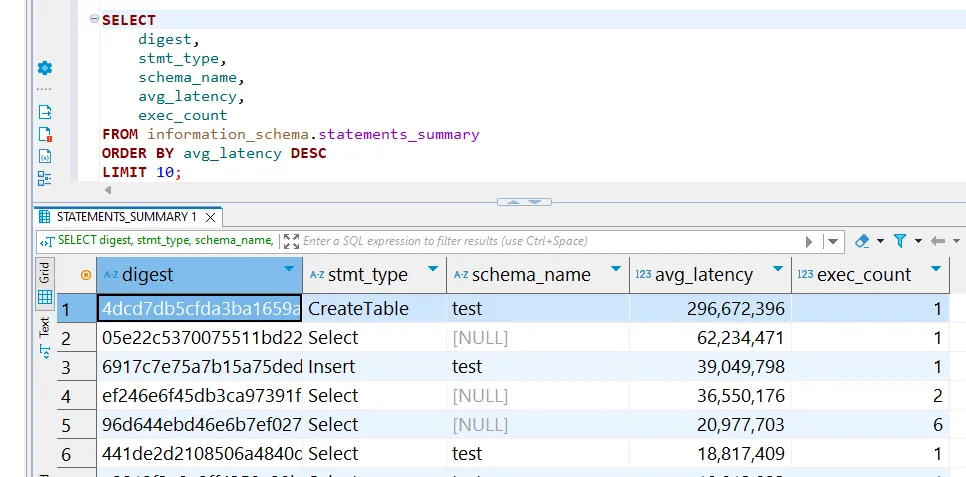Select the CreateTable cell in row 1
The width and height of the screenshot is (966, 477).
pos(358,309)
